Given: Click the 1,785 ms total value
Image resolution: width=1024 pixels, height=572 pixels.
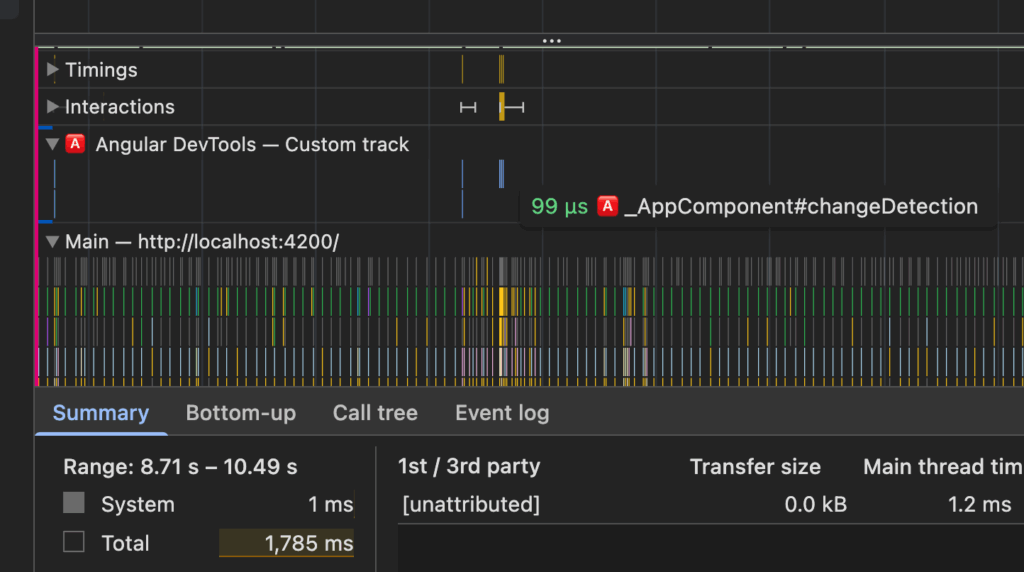Looking at the screenshot, I should click(308, 543).
